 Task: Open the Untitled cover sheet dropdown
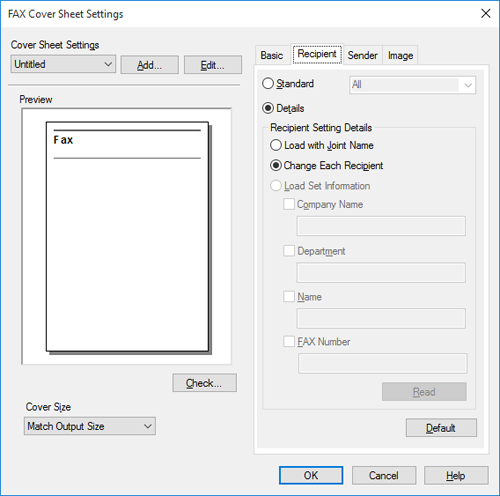[63, 64]
